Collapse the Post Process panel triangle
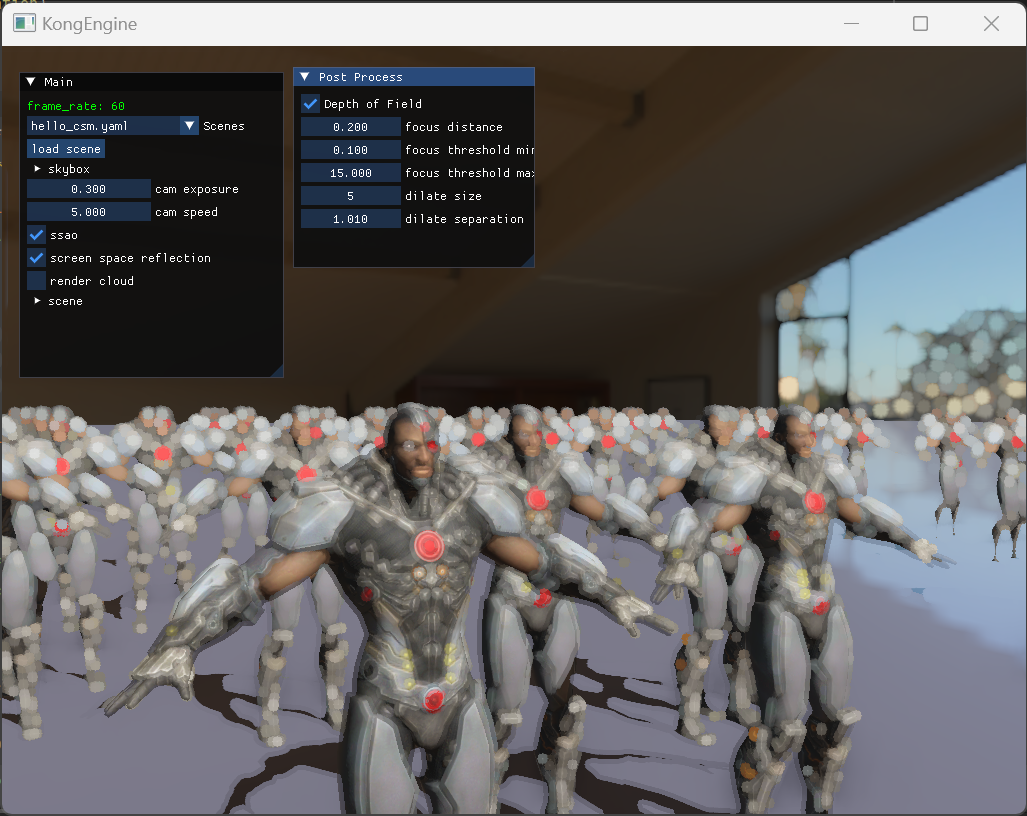The height and width of the screenshot is (816, 1027). pos(305,77)
